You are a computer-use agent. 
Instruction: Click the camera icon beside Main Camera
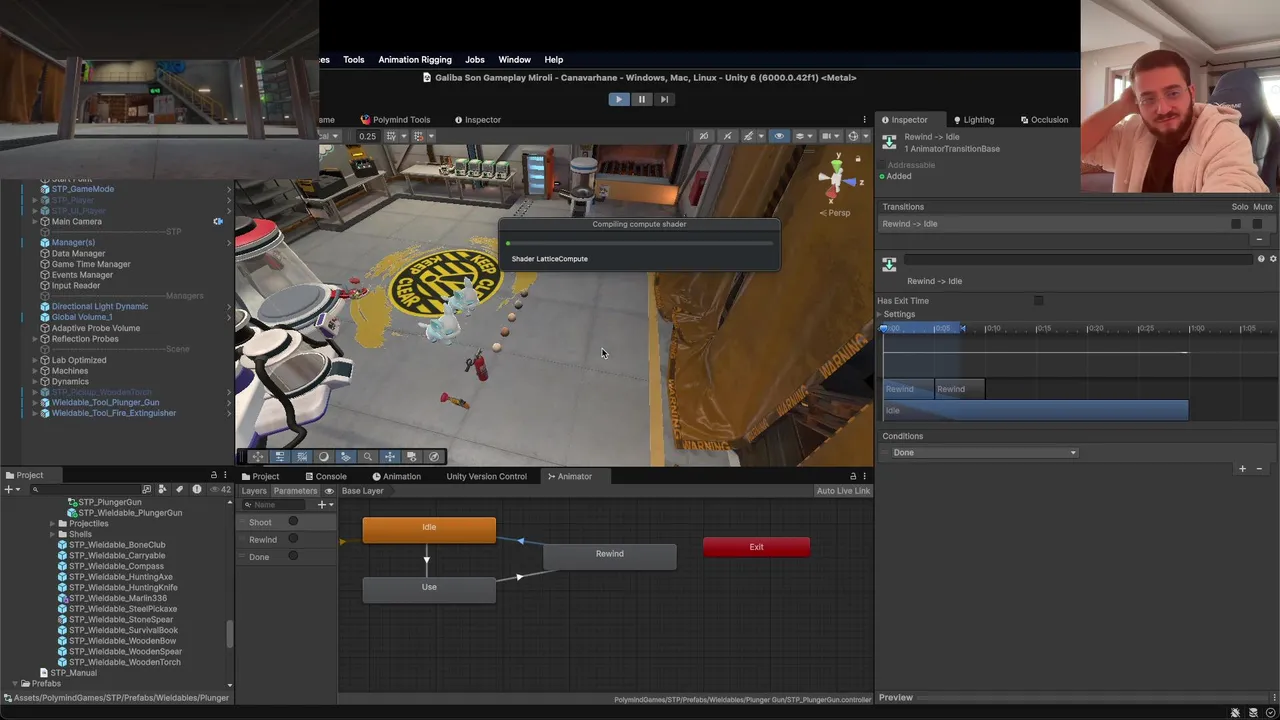(x=218, y=221)
